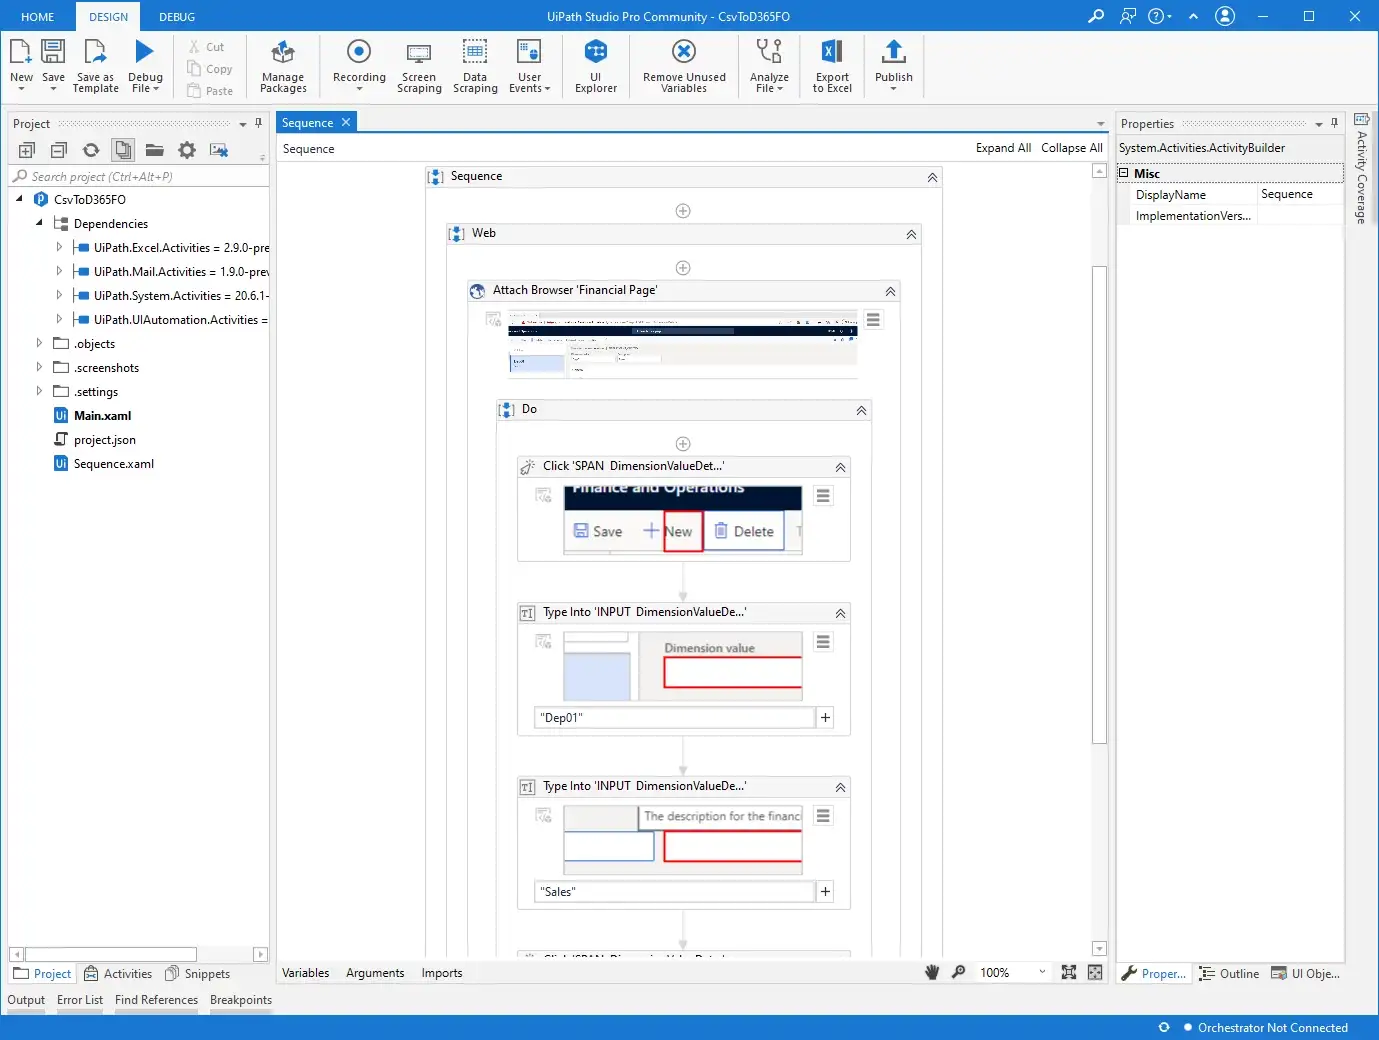Click Collapse All in designer

tap(1071, 148)
